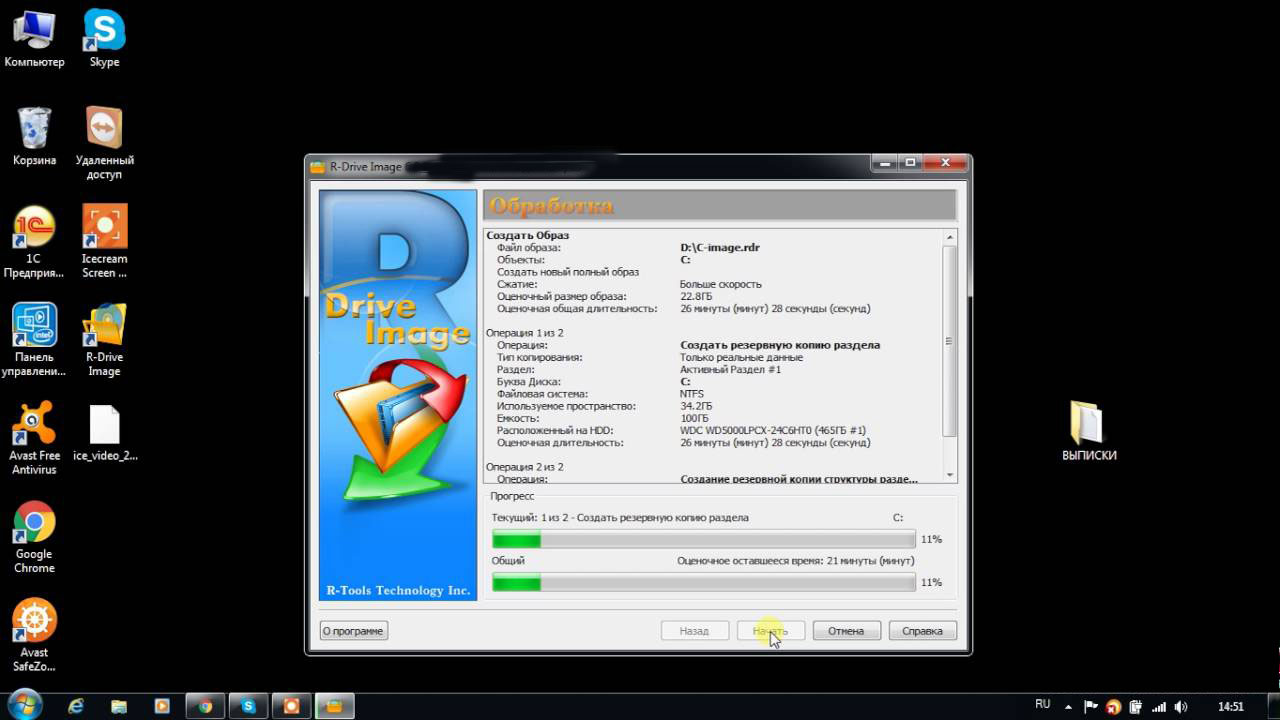Click the 14:51 taskbar clock

point(1231,707)
